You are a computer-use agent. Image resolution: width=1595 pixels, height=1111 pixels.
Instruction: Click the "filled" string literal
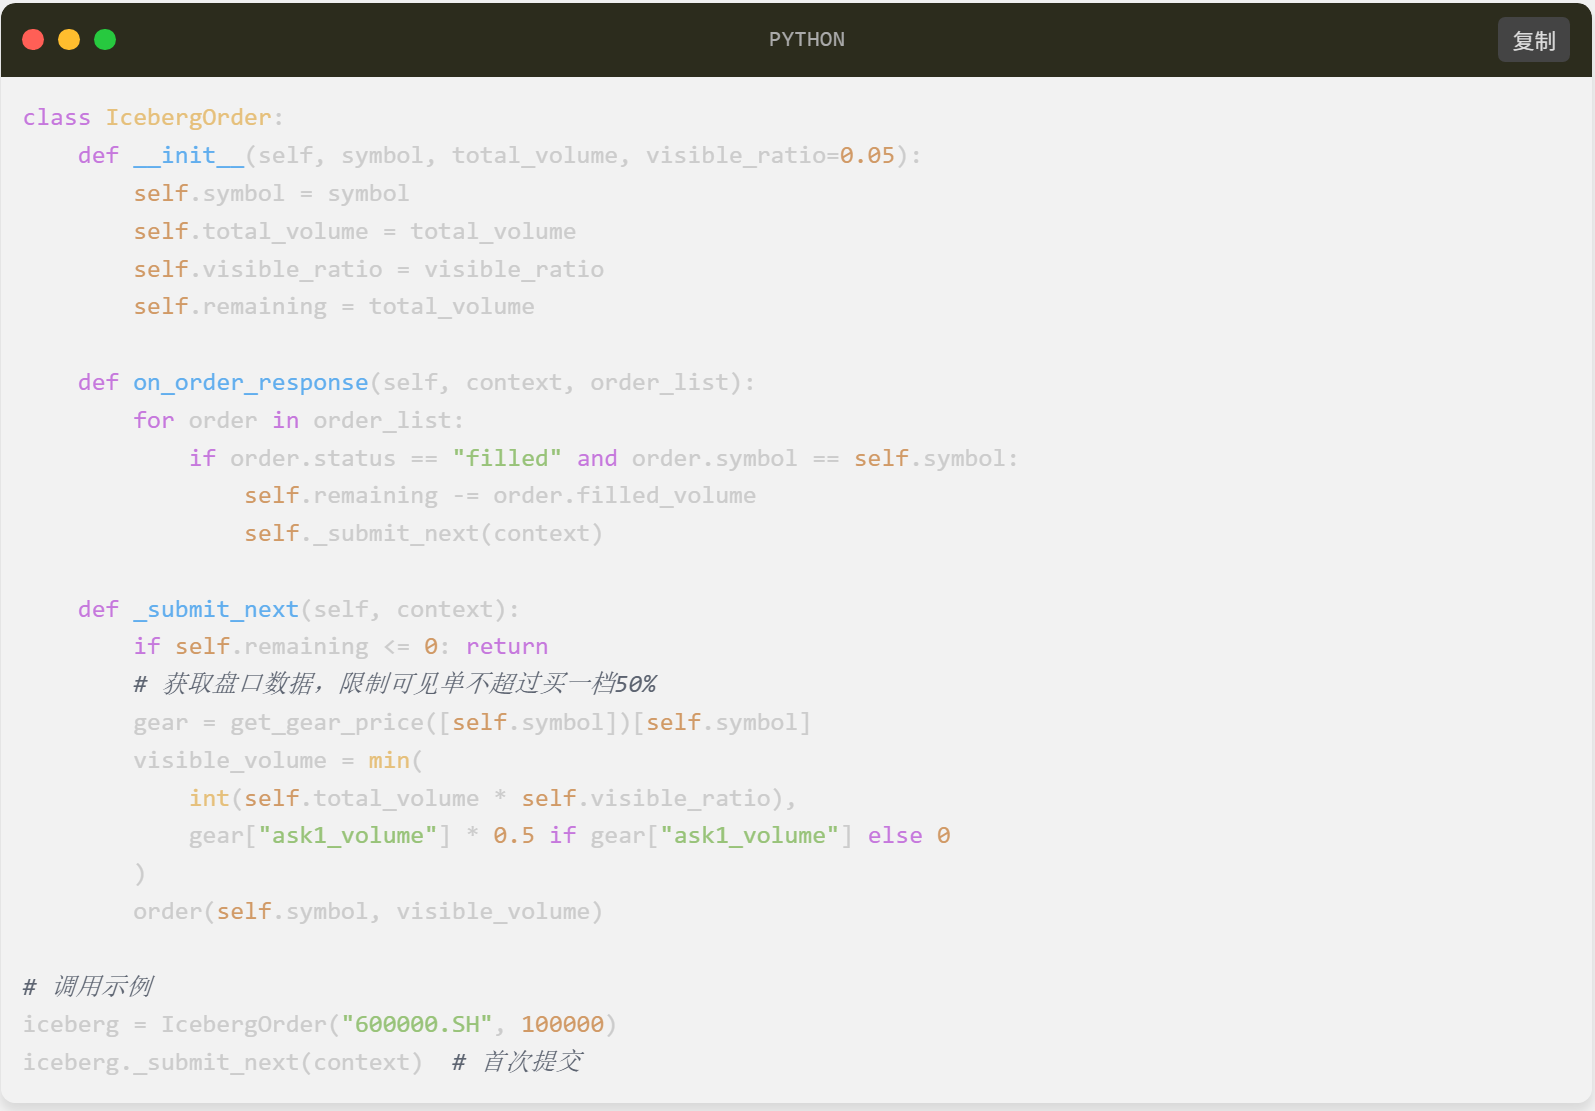506,458
